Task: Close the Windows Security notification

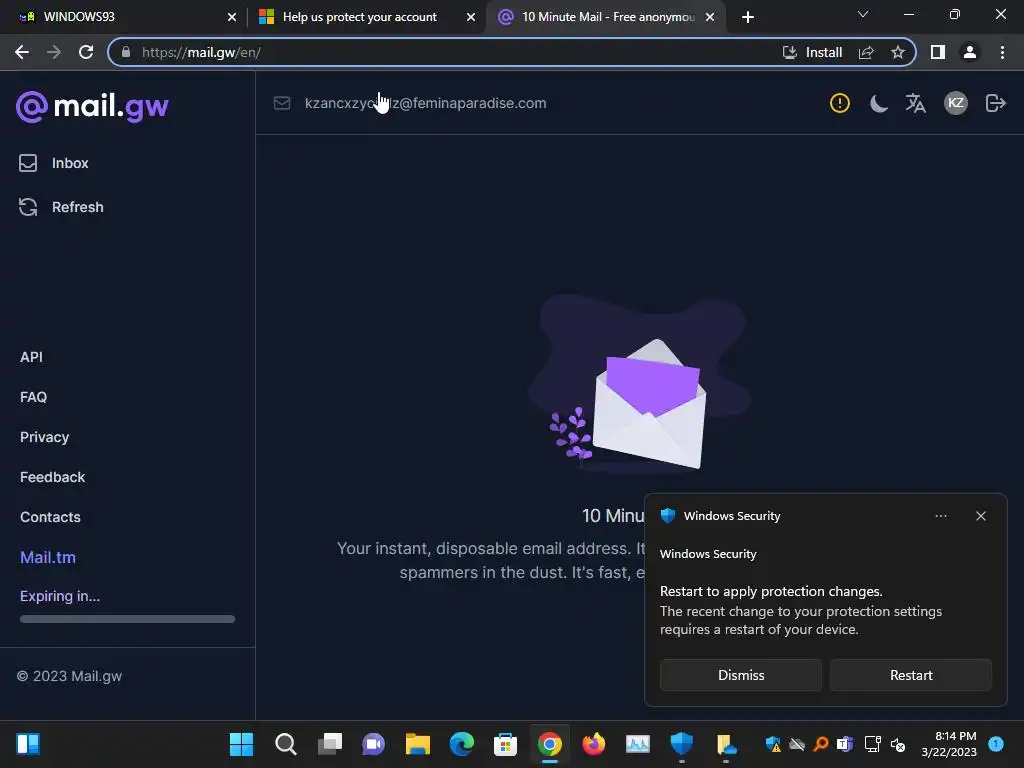Action: point(981,516)
